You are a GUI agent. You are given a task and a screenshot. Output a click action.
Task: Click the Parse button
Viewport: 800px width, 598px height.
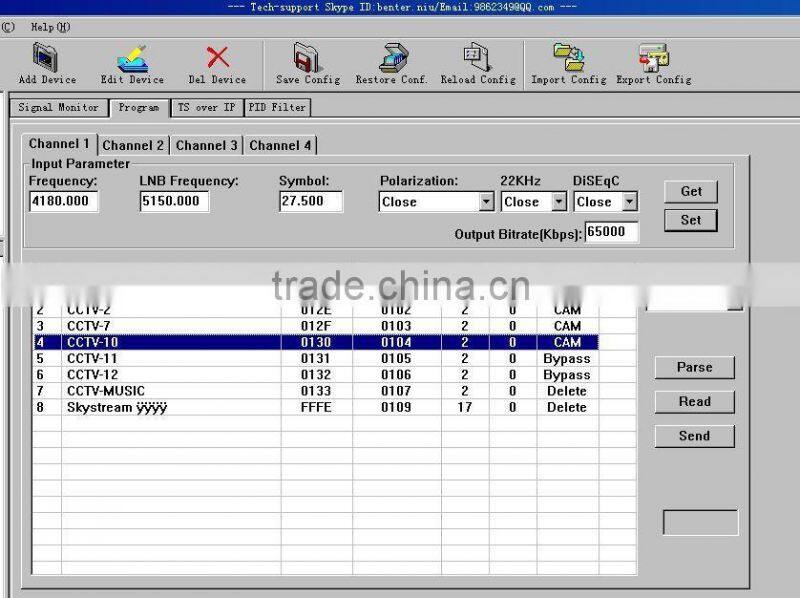tap(693, 368)
